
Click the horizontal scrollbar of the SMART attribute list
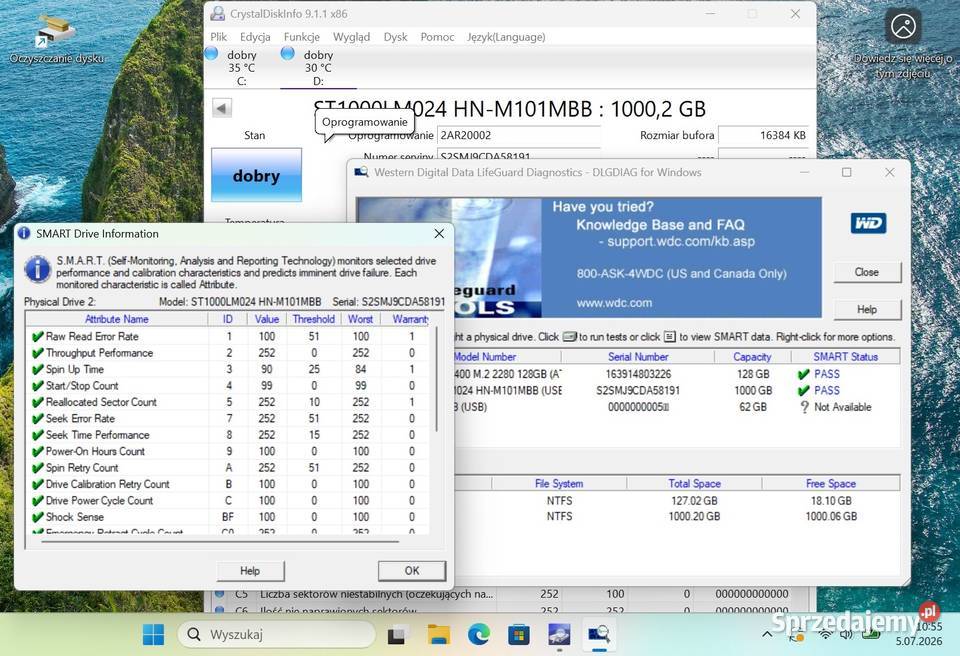[220, 541]
